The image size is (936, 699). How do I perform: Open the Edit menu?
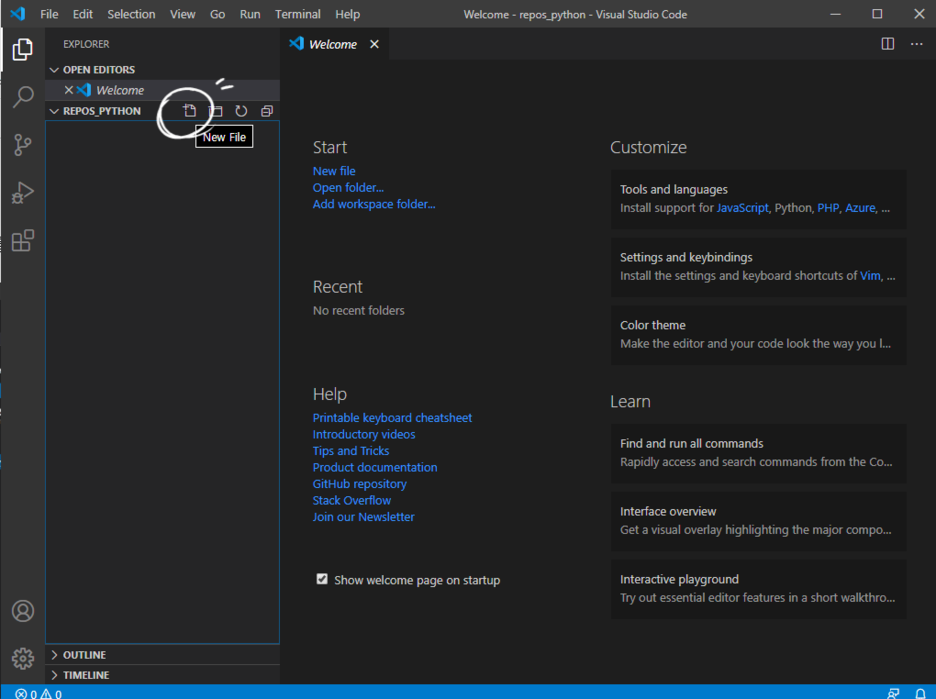pyautogui.click(x=82, y=14)
